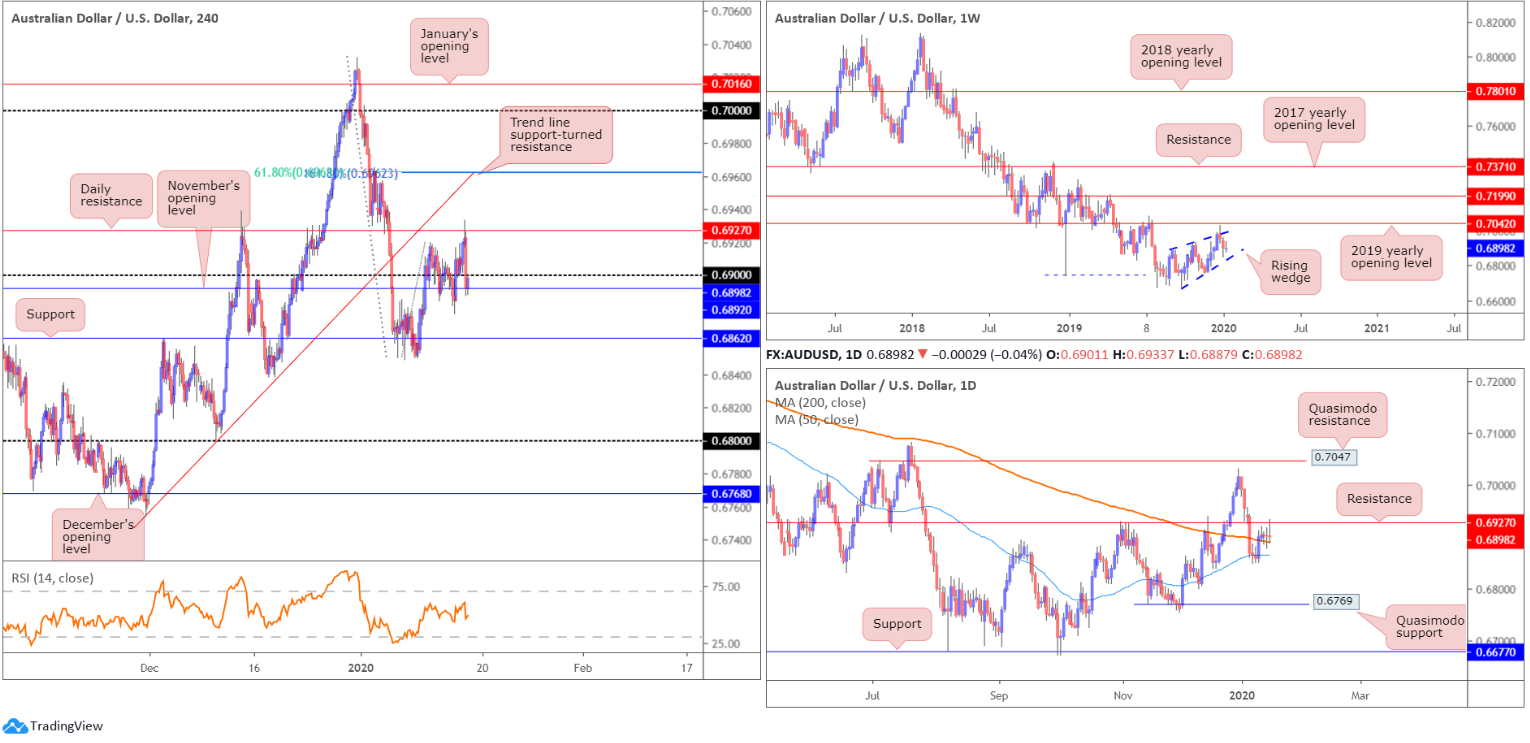Image resolution: width=1530 pixels, height=743 pixels.
Task: Select the '2018 yearly opening level' callout
Action: click(x=1180, y=55)
